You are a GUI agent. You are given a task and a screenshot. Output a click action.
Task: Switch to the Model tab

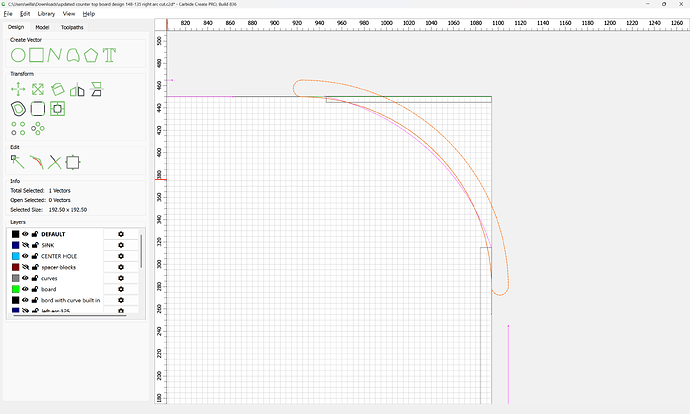coord(42,27)
